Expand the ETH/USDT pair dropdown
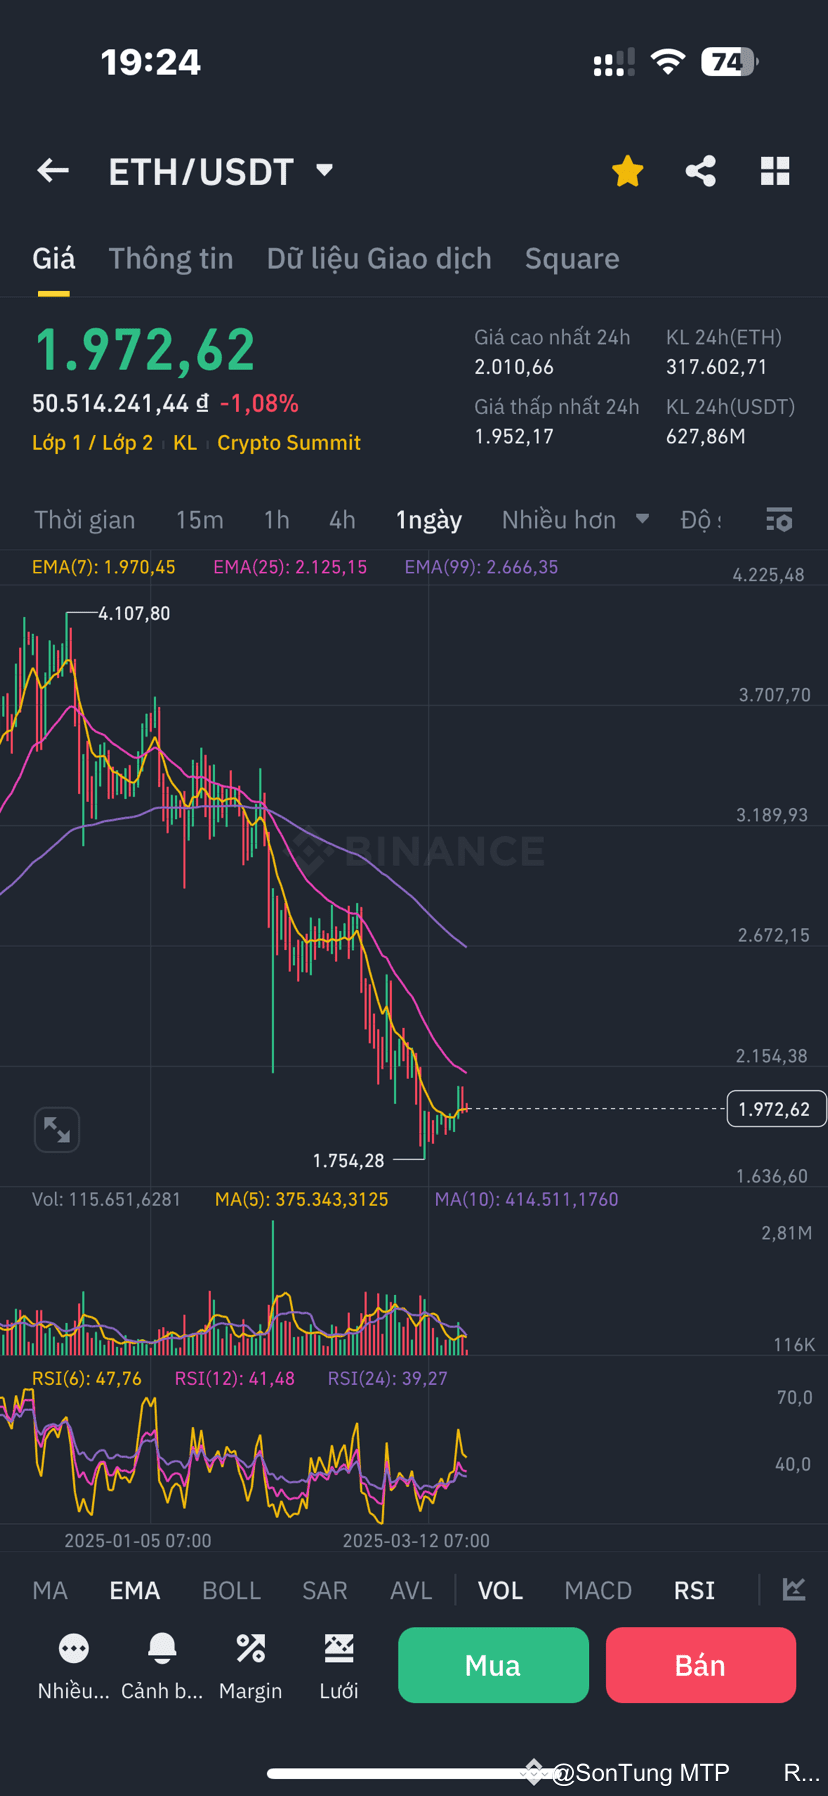Screen dimensions: 828x1796 [324, 170]
